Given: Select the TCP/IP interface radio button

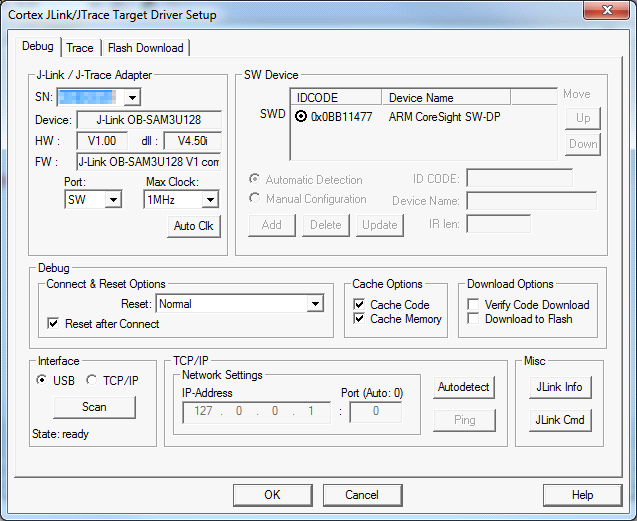Looking at the screenshot, I should tap(91, 380).
